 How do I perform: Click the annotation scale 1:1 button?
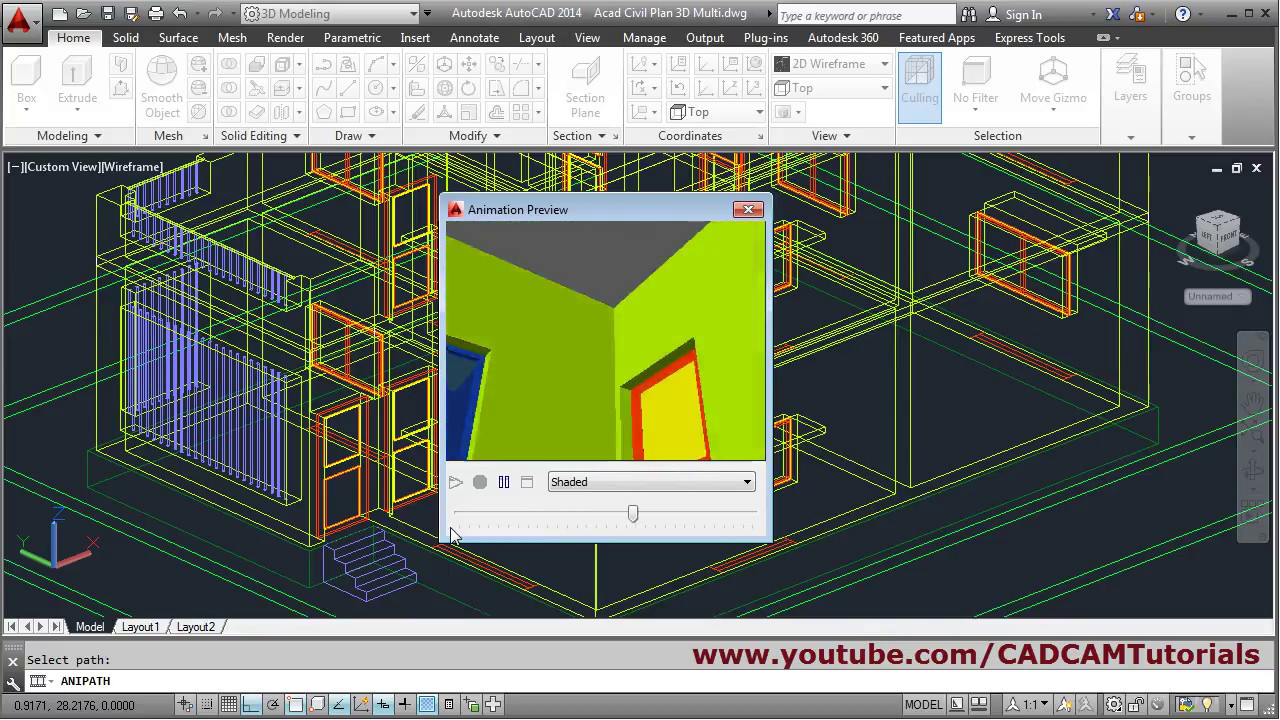point(1028,705)
